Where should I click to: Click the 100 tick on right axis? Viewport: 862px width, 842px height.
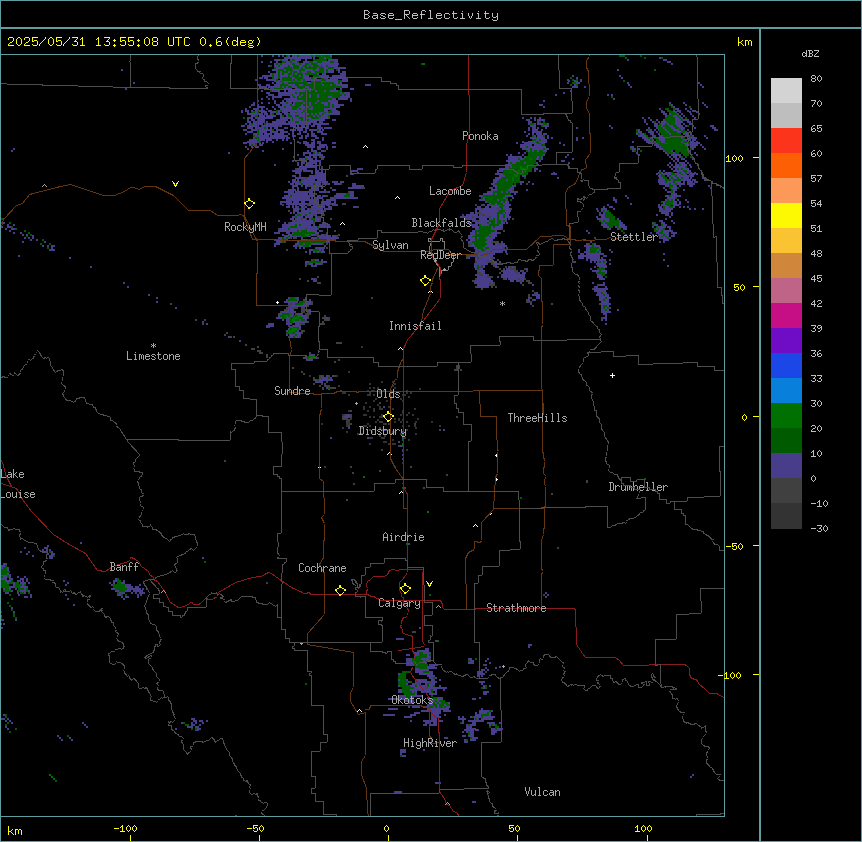coord(734,158)
